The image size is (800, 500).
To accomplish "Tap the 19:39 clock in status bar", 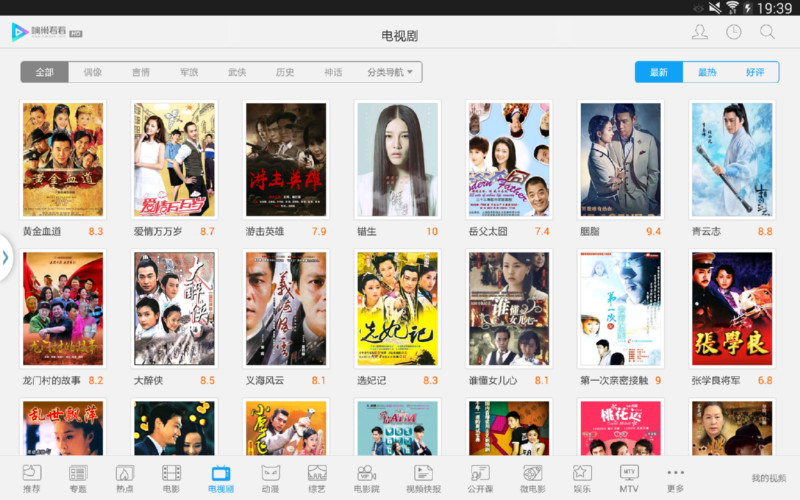I will [x=774, y=8].
